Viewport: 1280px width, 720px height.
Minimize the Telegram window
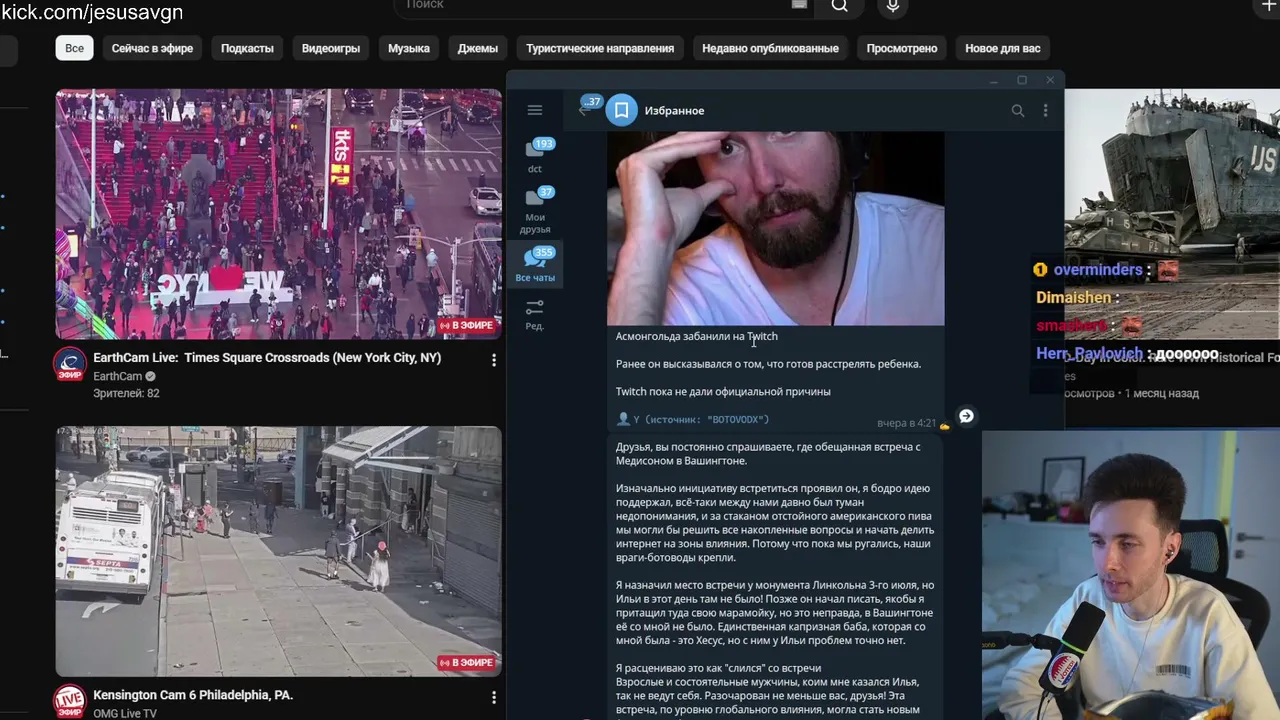994,80
